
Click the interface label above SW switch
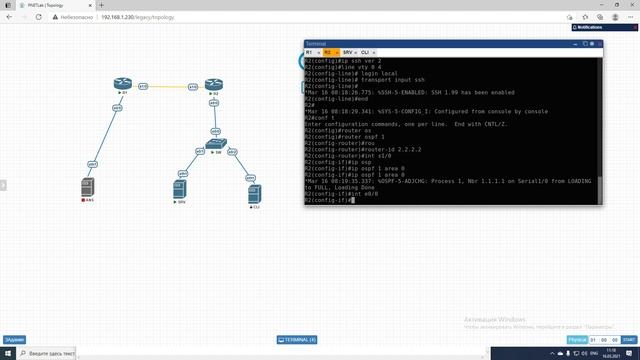[x=216, y=131]
